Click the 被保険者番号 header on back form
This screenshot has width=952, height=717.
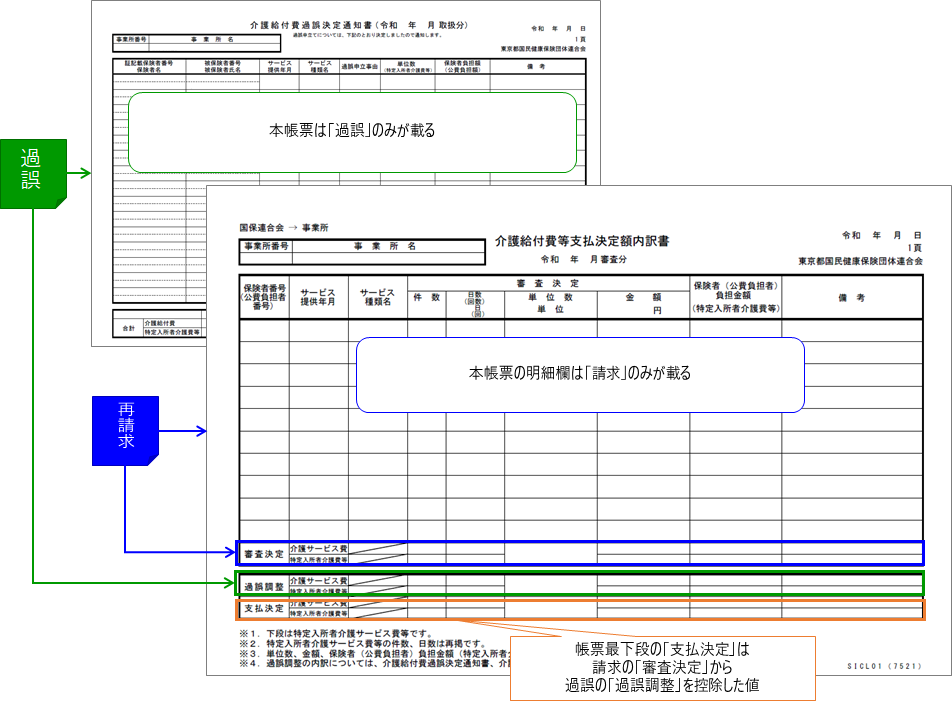tap(222, 63)
